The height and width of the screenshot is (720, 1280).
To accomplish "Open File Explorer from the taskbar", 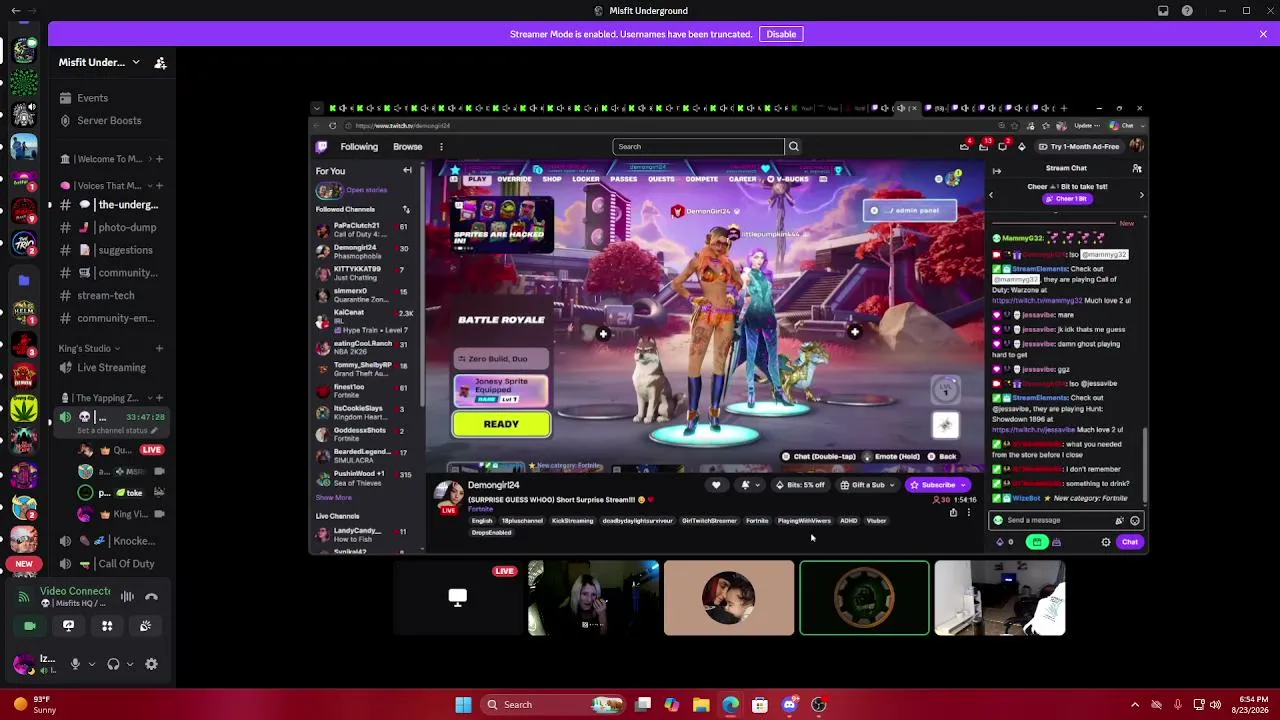I will tap(701, 705).
